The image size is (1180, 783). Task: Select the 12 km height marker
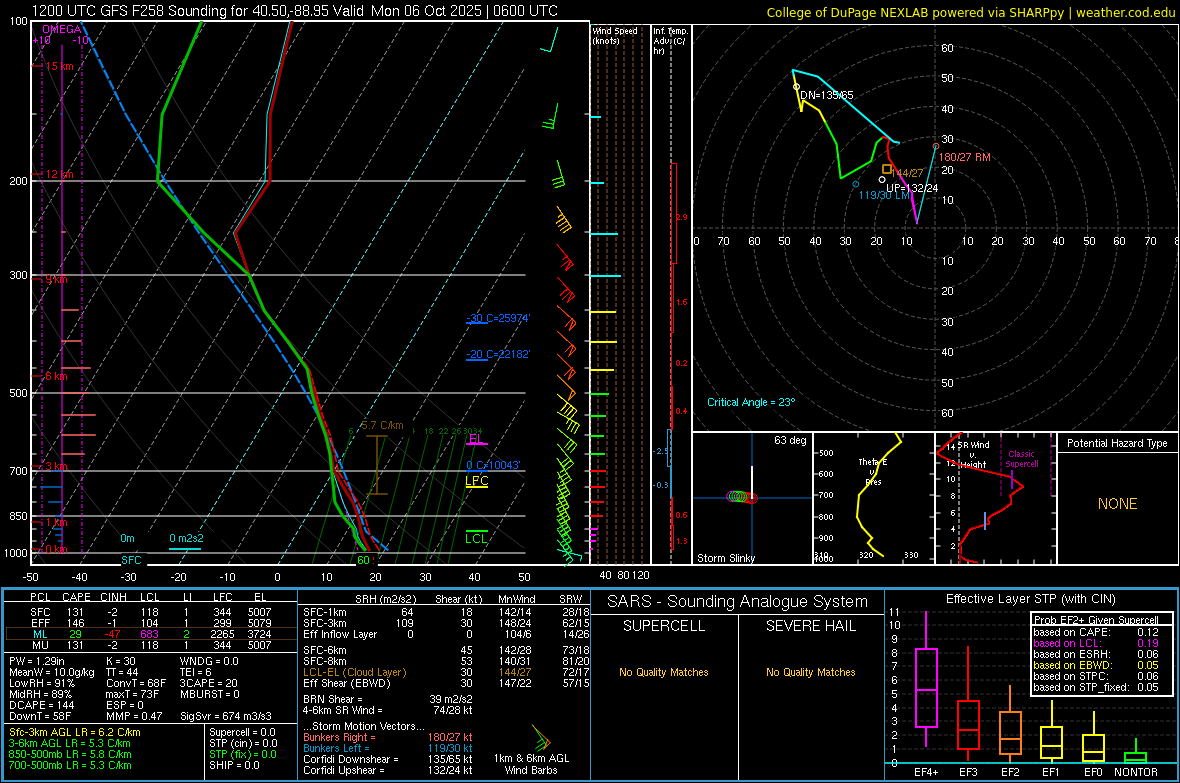coord(57,174)
